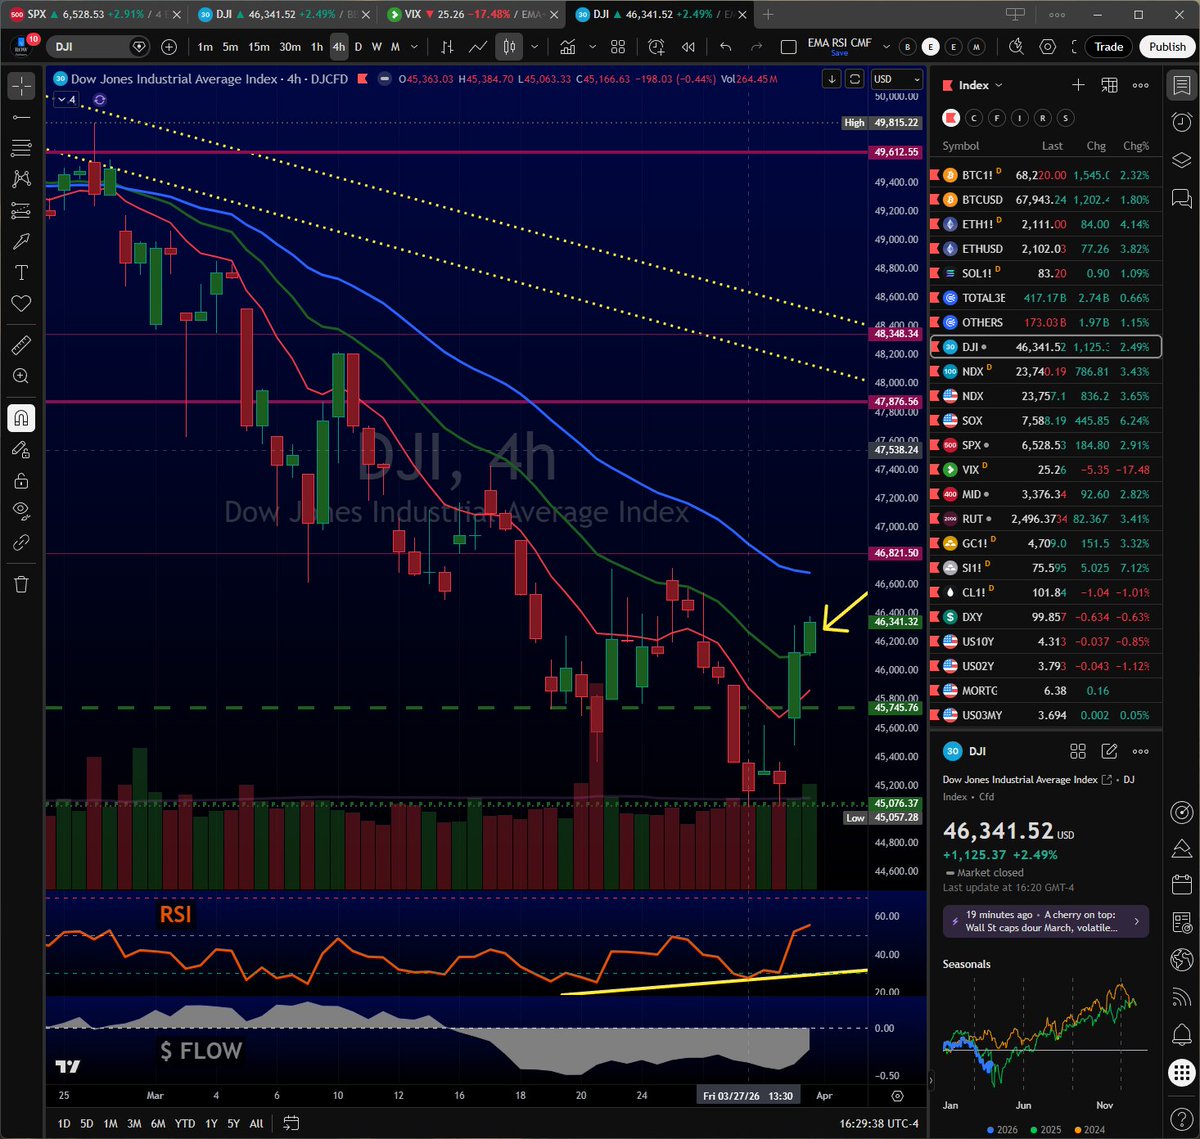
Task: Click the Go to date calendar icon
Action: (291, 1123)
